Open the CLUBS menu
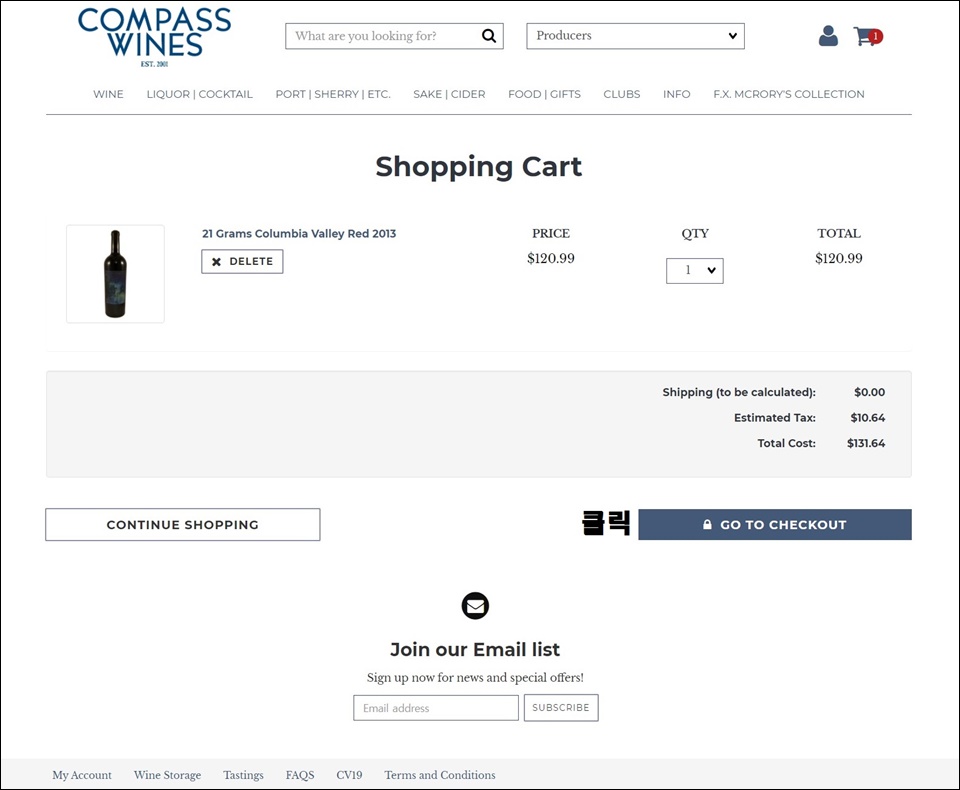The width and height of the screenshot is (960, 790). (622, 94)
